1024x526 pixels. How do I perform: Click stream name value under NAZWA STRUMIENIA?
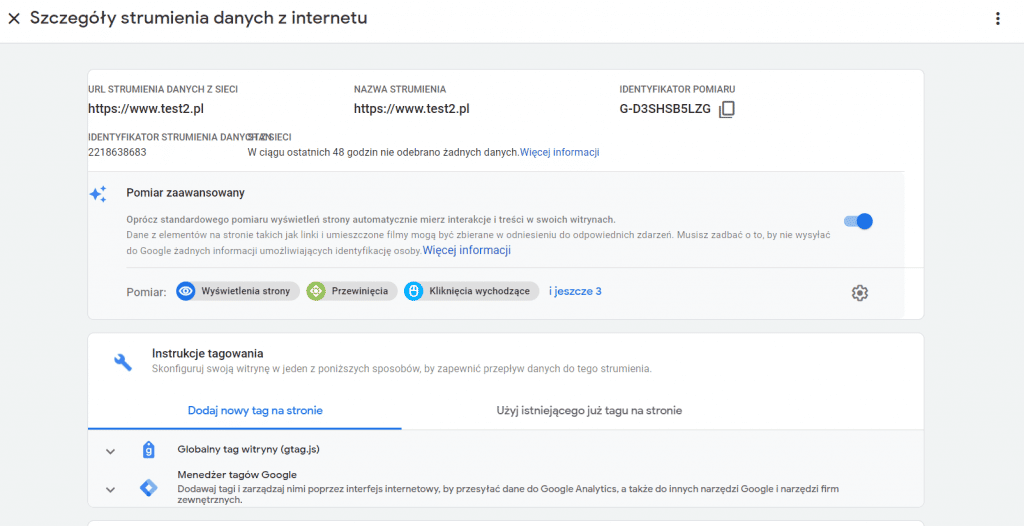coord(411,109)
